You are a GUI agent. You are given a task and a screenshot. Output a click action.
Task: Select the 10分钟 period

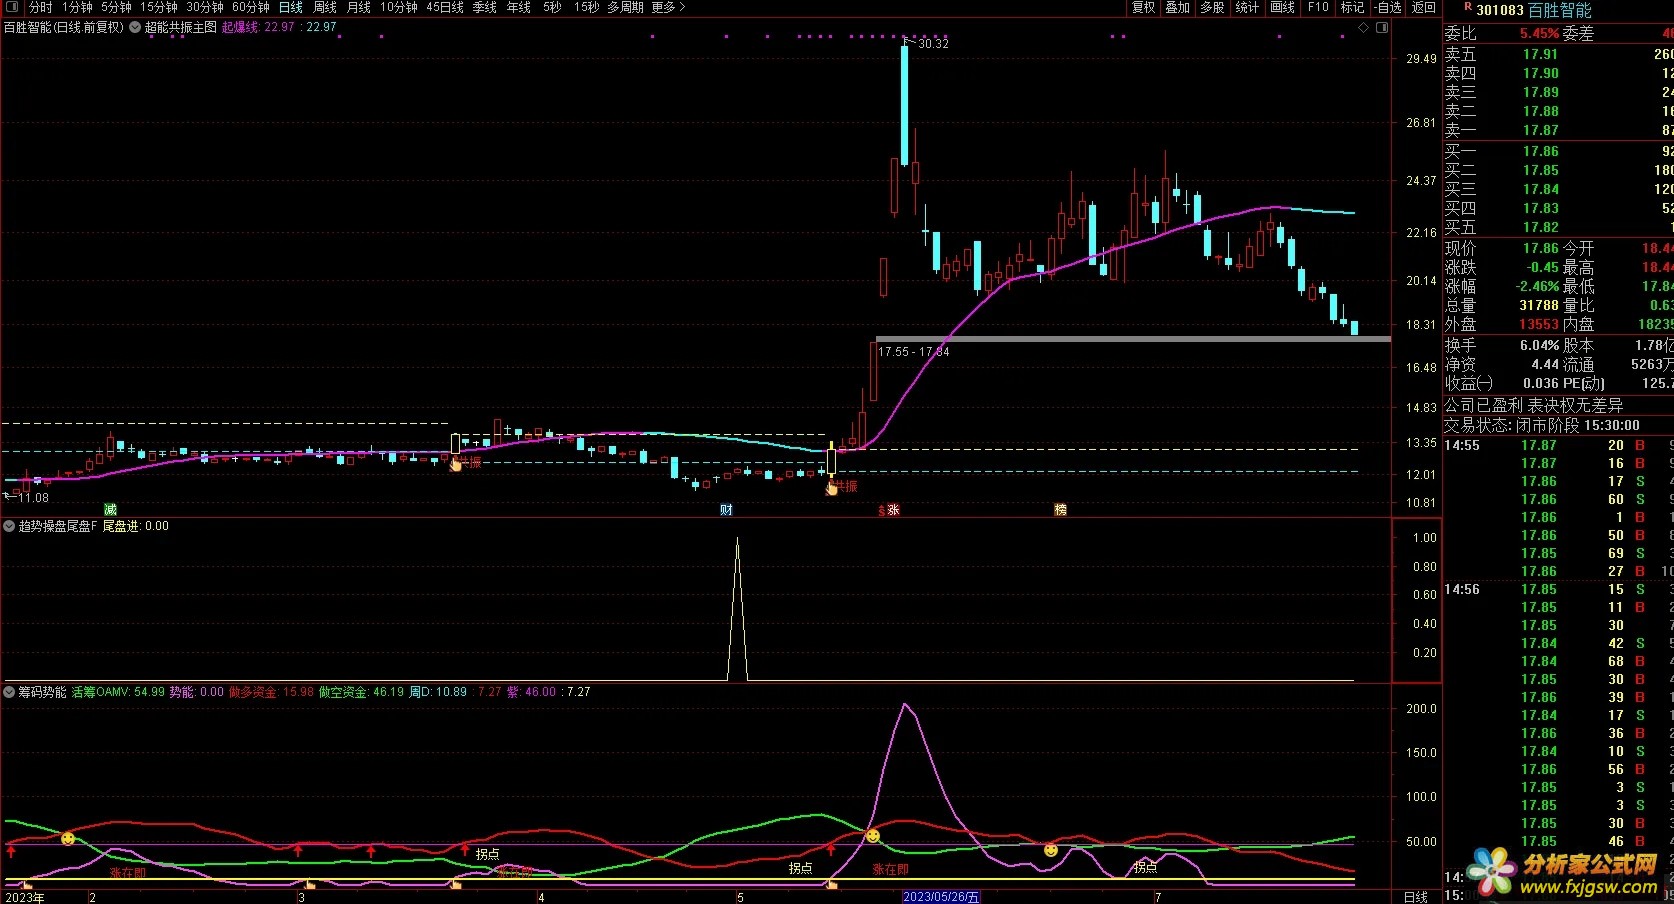[399, 7]
